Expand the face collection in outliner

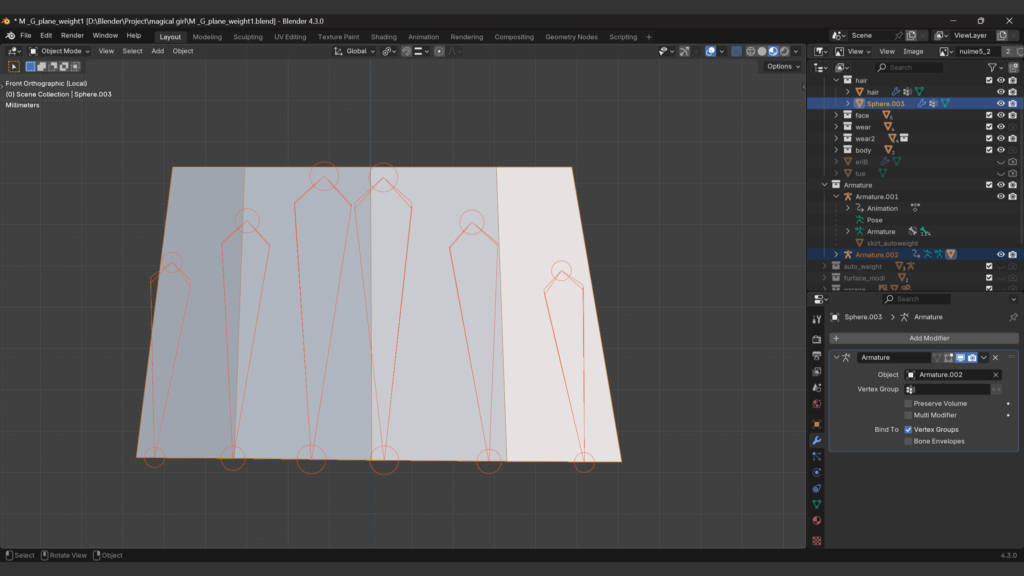pyautogui.click(x=837, y=115)
